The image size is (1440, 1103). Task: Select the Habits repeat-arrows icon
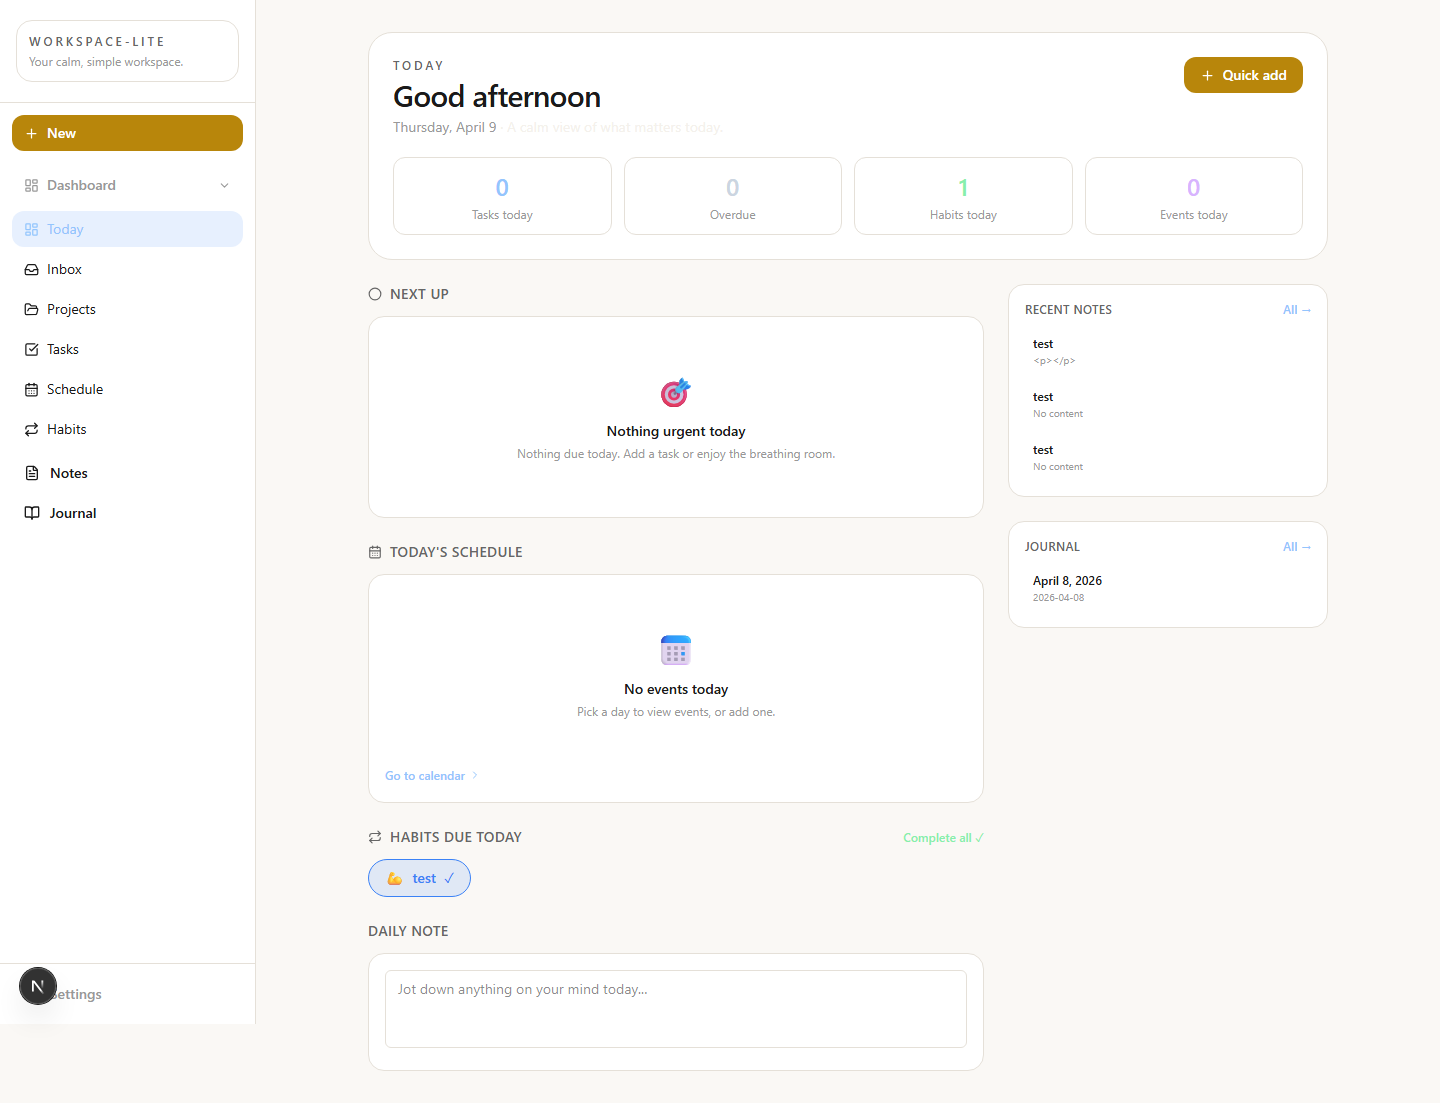[33, 429]
